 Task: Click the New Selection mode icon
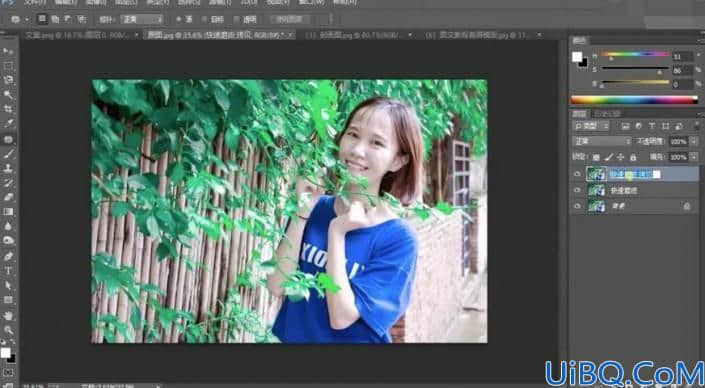point(42,19)
